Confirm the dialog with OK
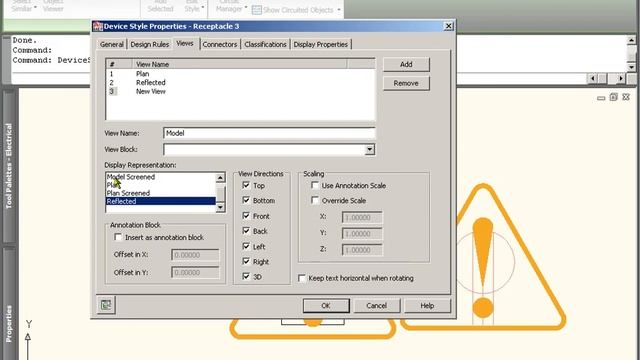The width and height of the screenshot is (640, 360). pos(326,305)
